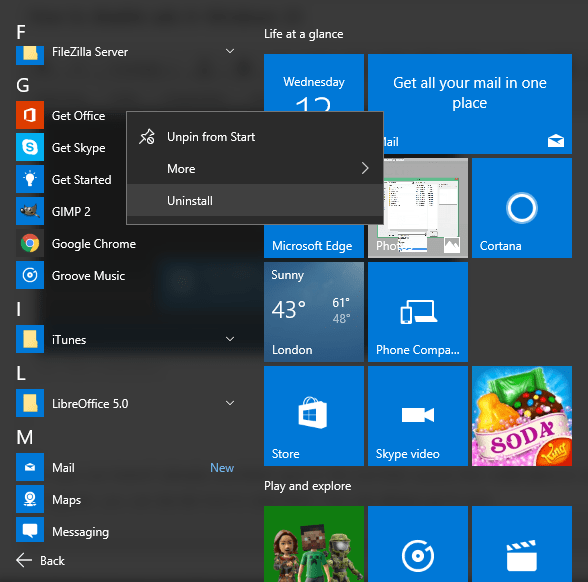588x582 pixels.
Task: Click the Get Office orange icon
Action: click(30, 115)
